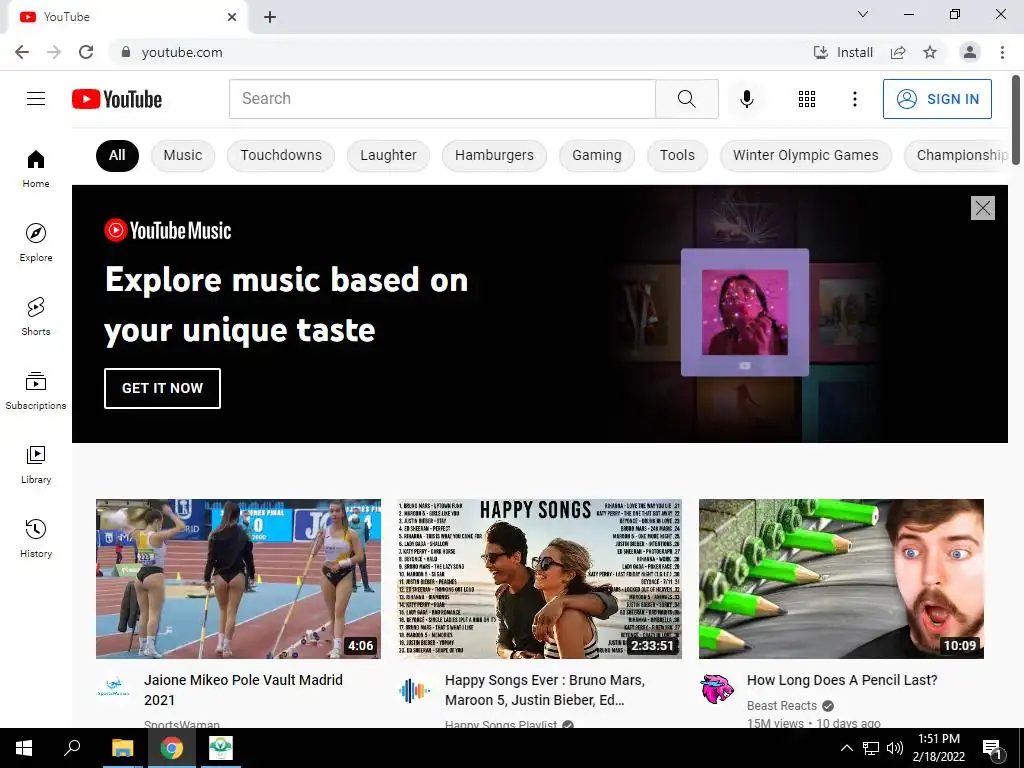Start voice search with microphone
This screenshot has width=1024, height=768.
click(x=746, y=99)
